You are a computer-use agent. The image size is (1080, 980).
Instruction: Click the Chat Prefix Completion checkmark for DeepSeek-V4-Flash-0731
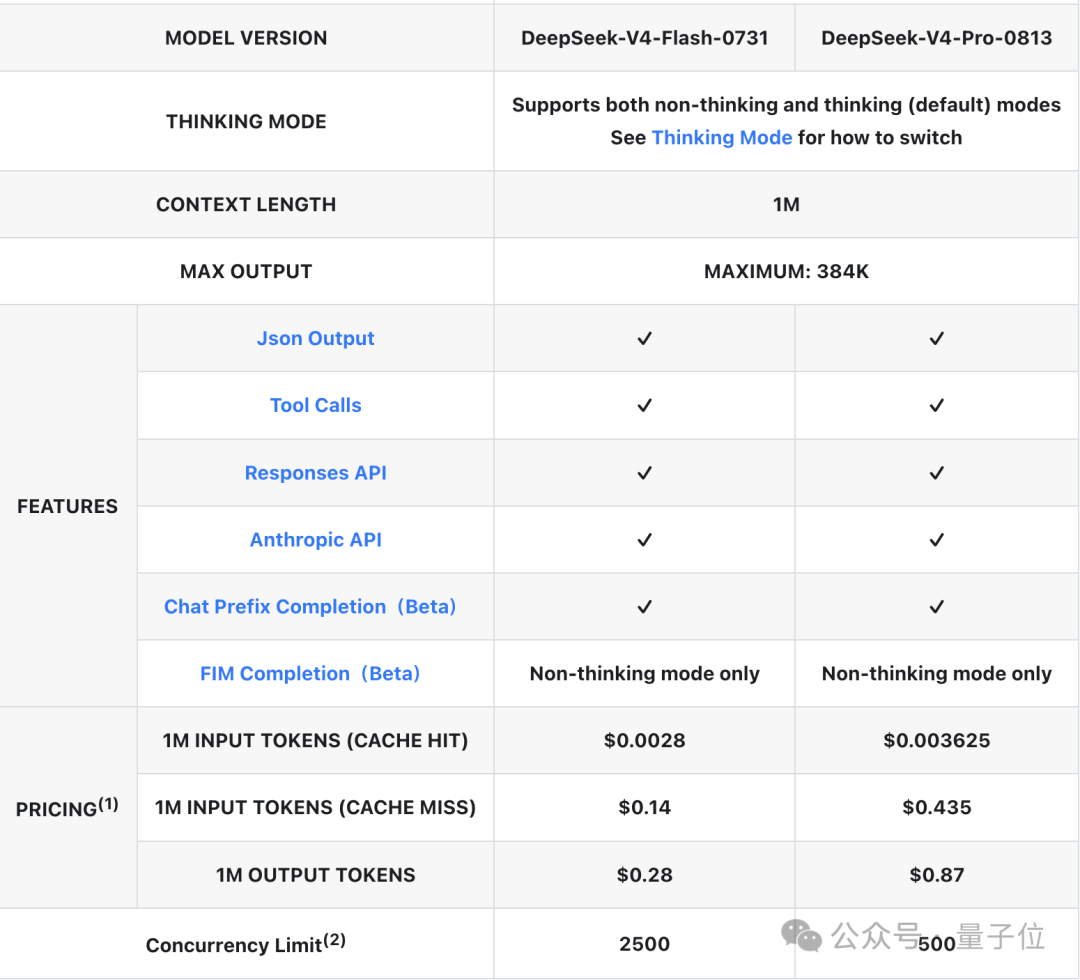pos(645,606)
